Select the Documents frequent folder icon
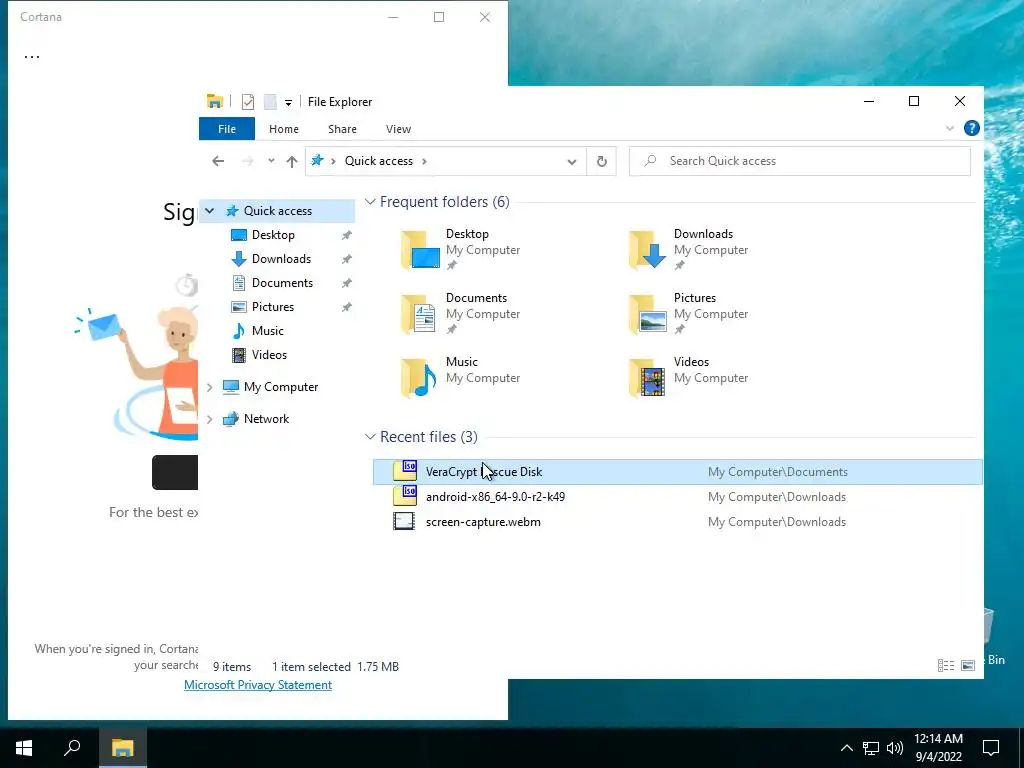This screenshot has height=768, width=1024. pyautogui.click(x=419, y=313)
